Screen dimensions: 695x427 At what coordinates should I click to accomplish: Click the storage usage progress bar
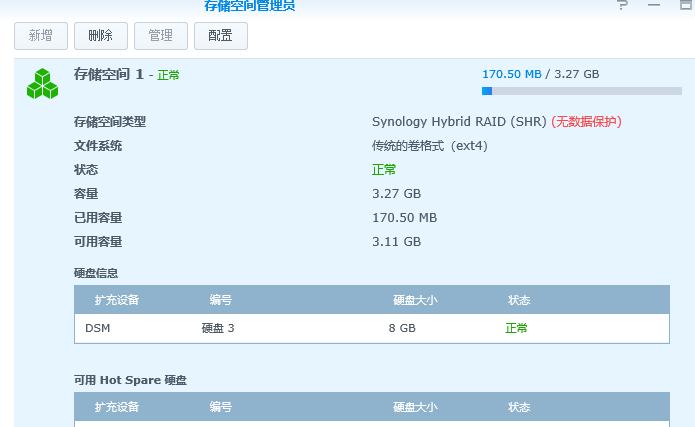[x=582, y=91]
